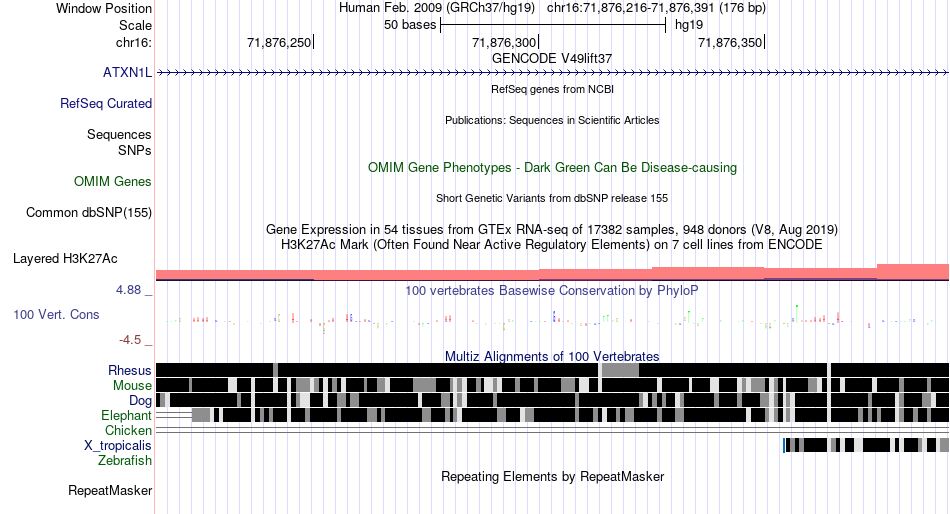This screenshot has width=950, height=514.
Task: Click the Multiz Alignments of 100 Vertebrates title
Action: tap(552, 356)
